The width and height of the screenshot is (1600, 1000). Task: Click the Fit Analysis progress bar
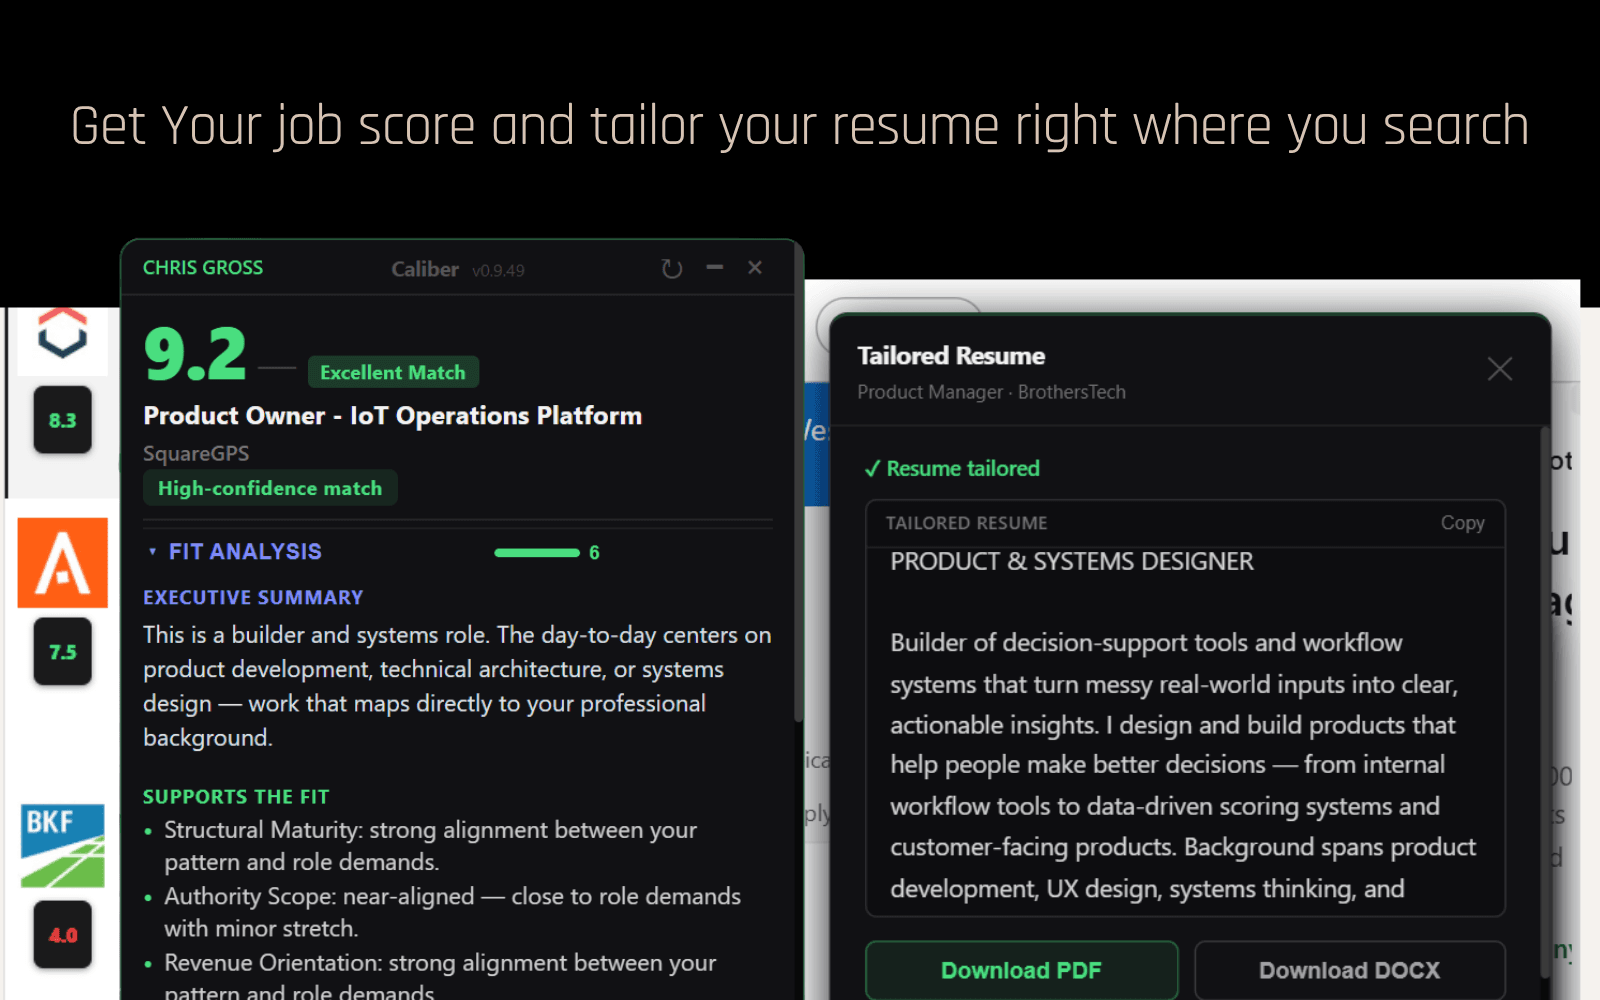[537, 553]
